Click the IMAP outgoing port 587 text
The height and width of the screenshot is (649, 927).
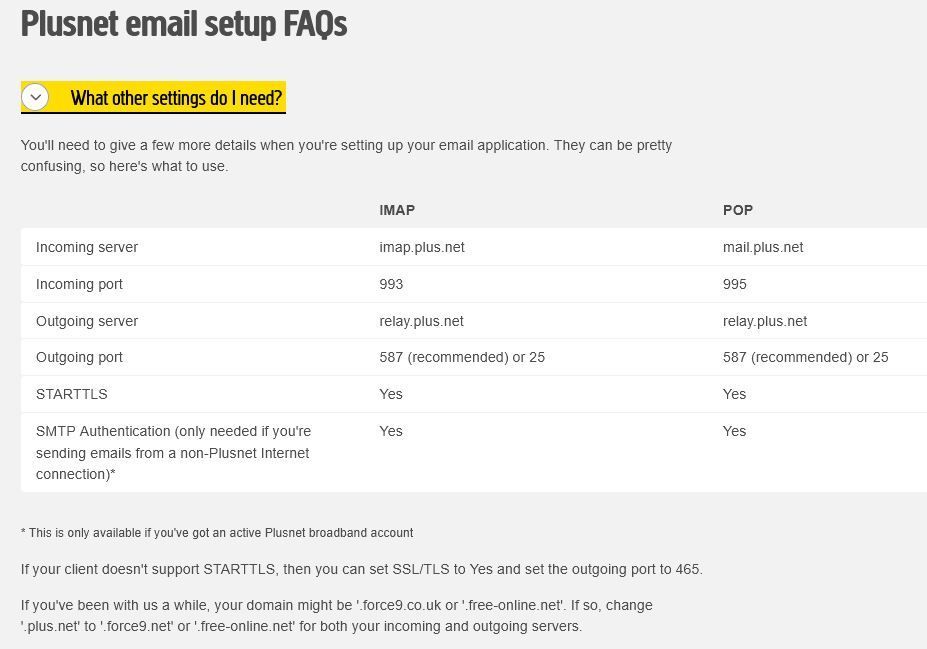tap(462, 357)
